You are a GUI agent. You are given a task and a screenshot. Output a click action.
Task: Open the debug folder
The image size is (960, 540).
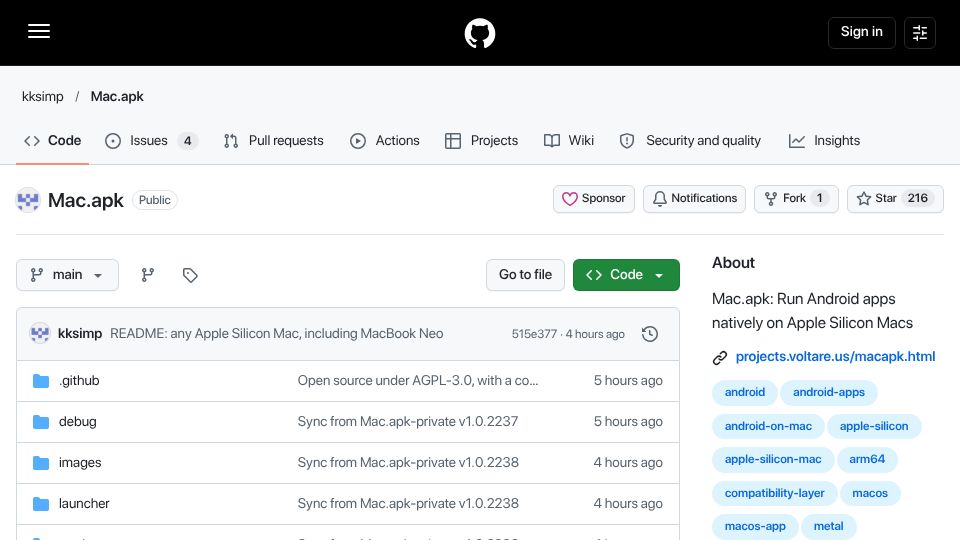78,422
